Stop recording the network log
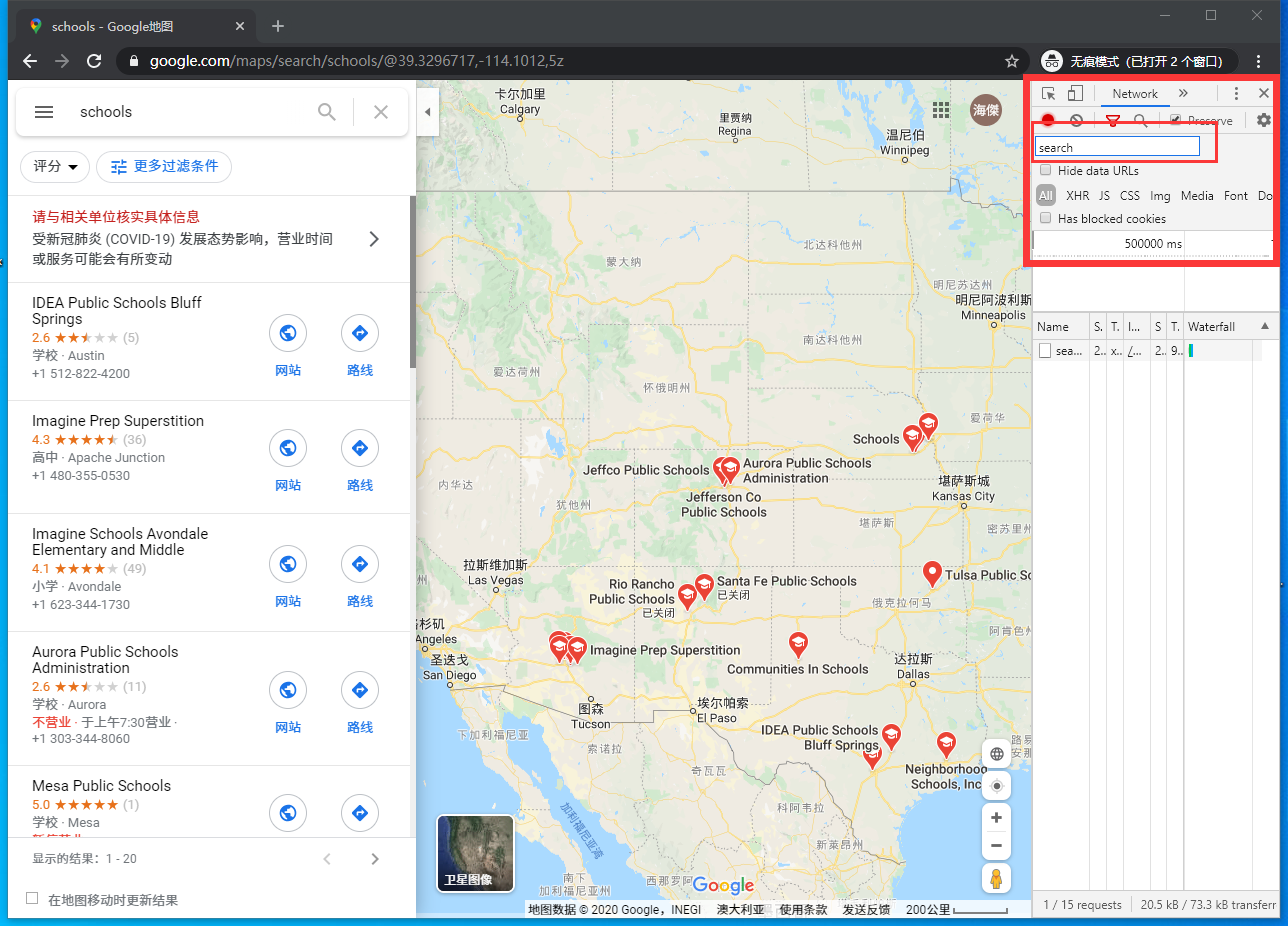 pos(1048,120)
